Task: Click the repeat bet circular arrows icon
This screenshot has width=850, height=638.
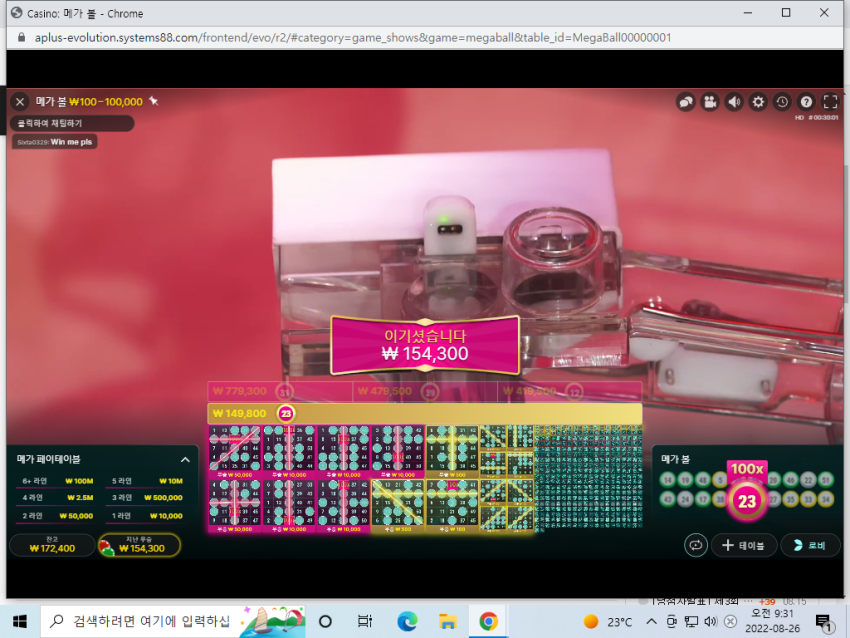Action: click(x=696, y=545)
